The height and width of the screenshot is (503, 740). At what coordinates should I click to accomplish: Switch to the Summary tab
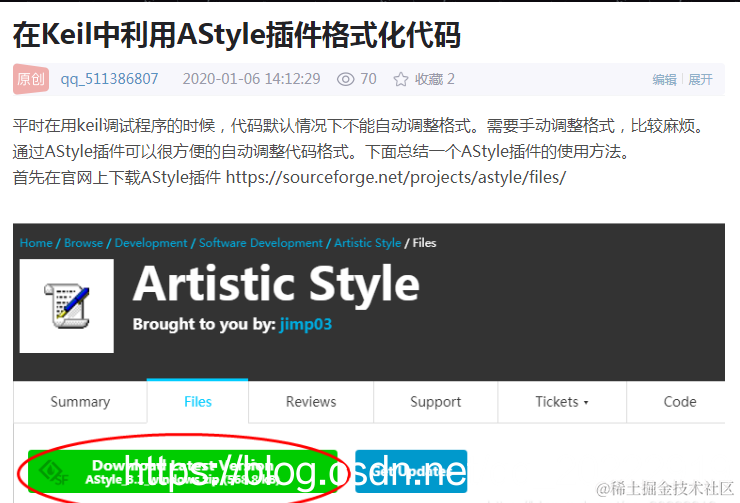[80, 402]
